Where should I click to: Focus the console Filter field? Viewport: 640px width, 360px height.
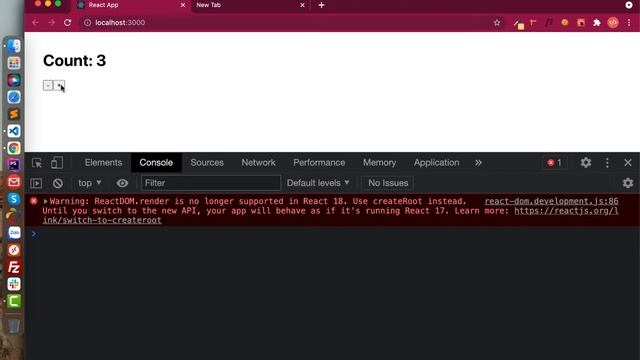click(x=211, y=183)
